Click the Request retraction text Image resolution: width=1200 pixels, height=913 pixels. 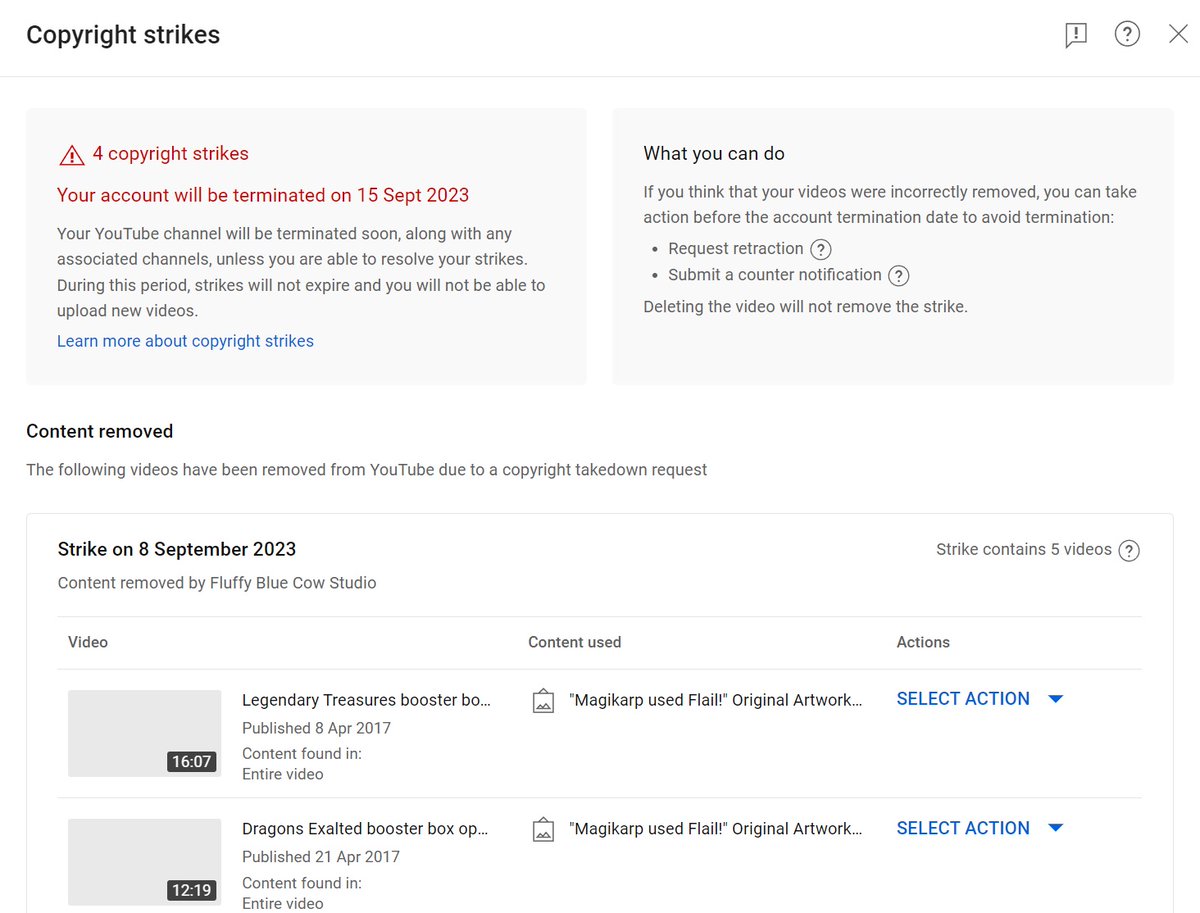(x=736, y=248)
